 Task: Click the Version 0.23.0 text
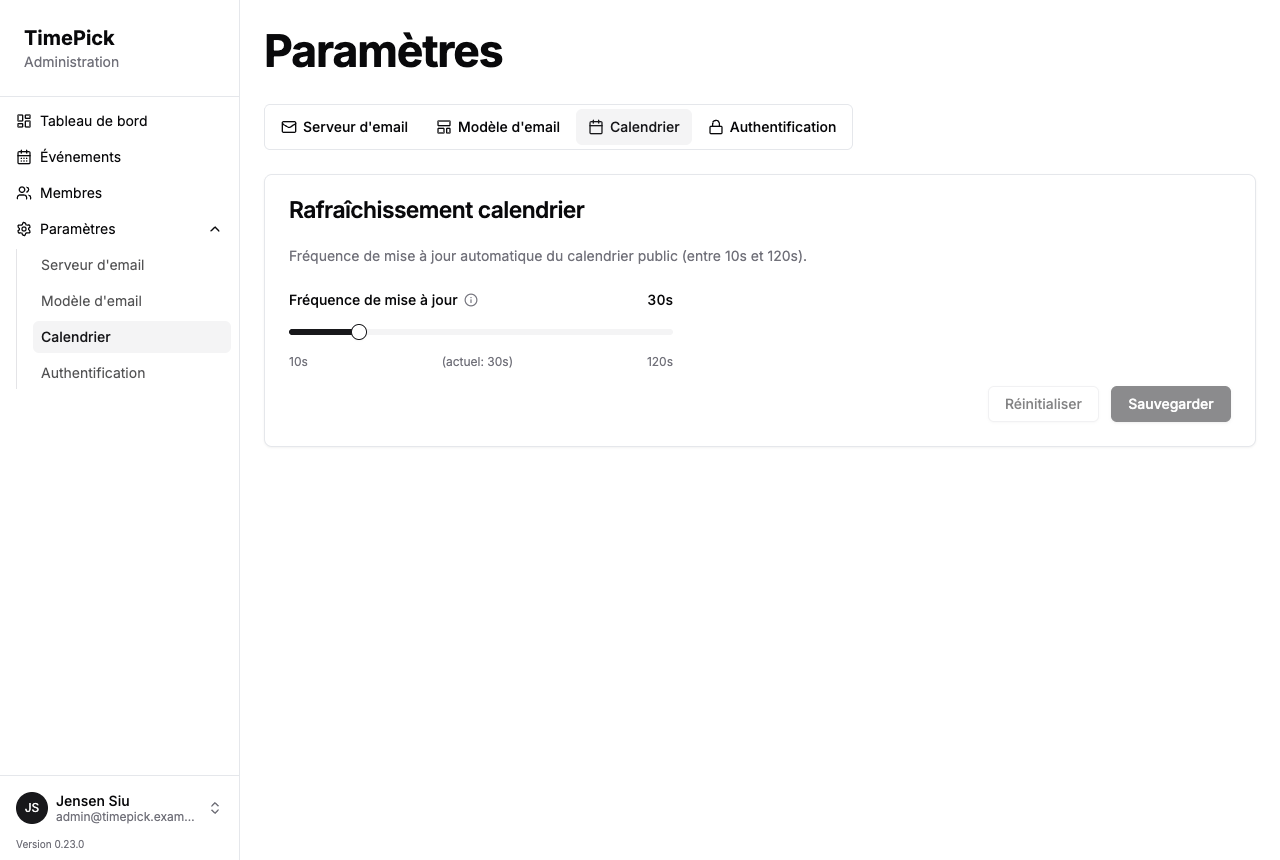click(x=50, y=844)
